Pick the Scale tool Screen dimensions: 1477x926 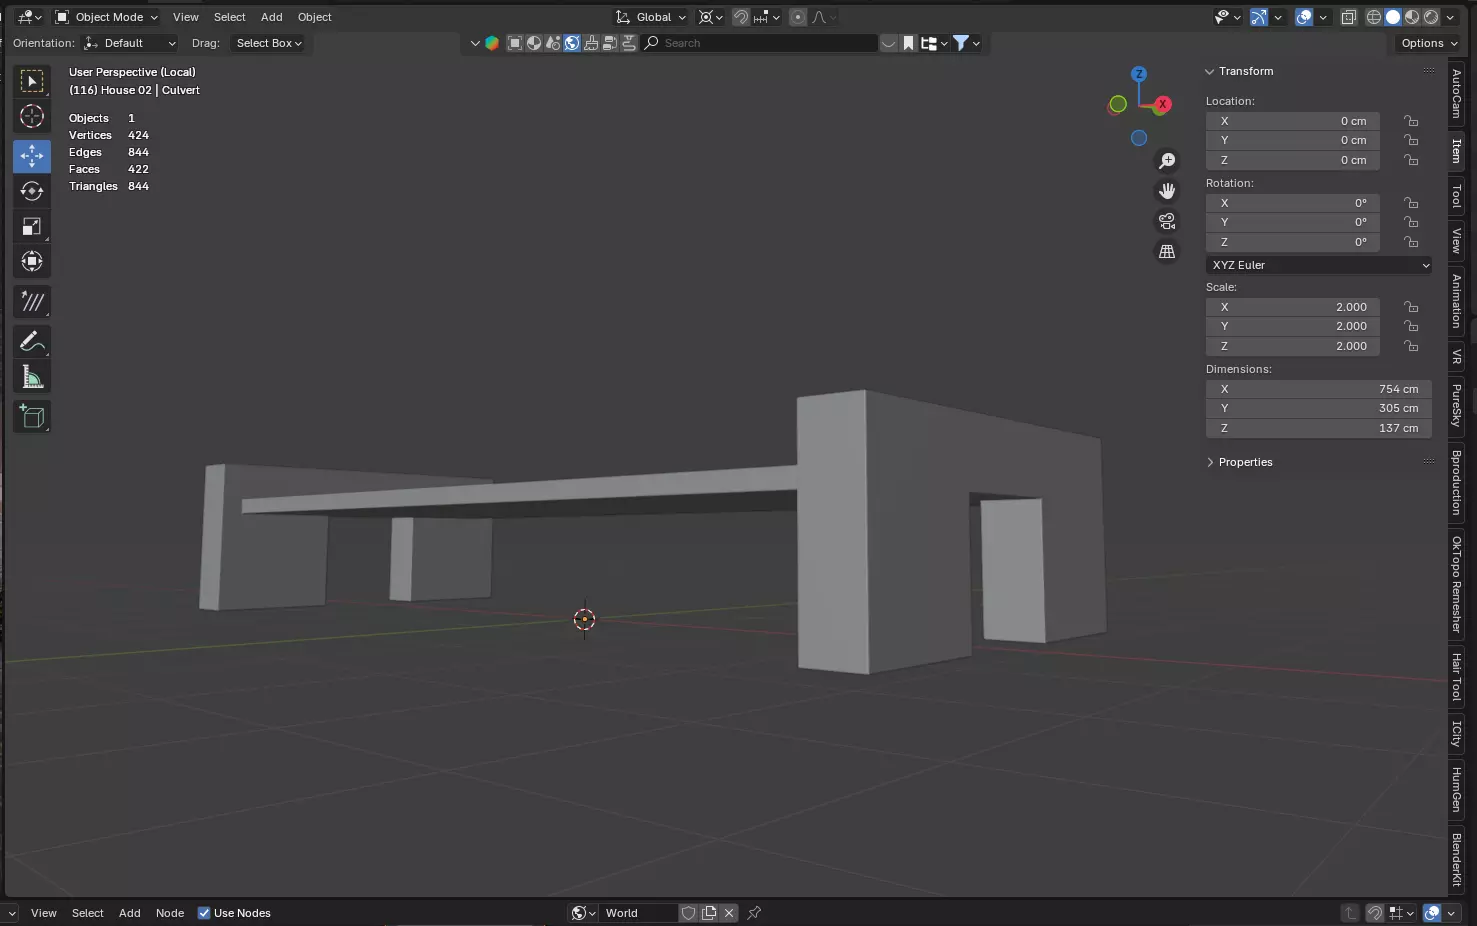(32, 226)
